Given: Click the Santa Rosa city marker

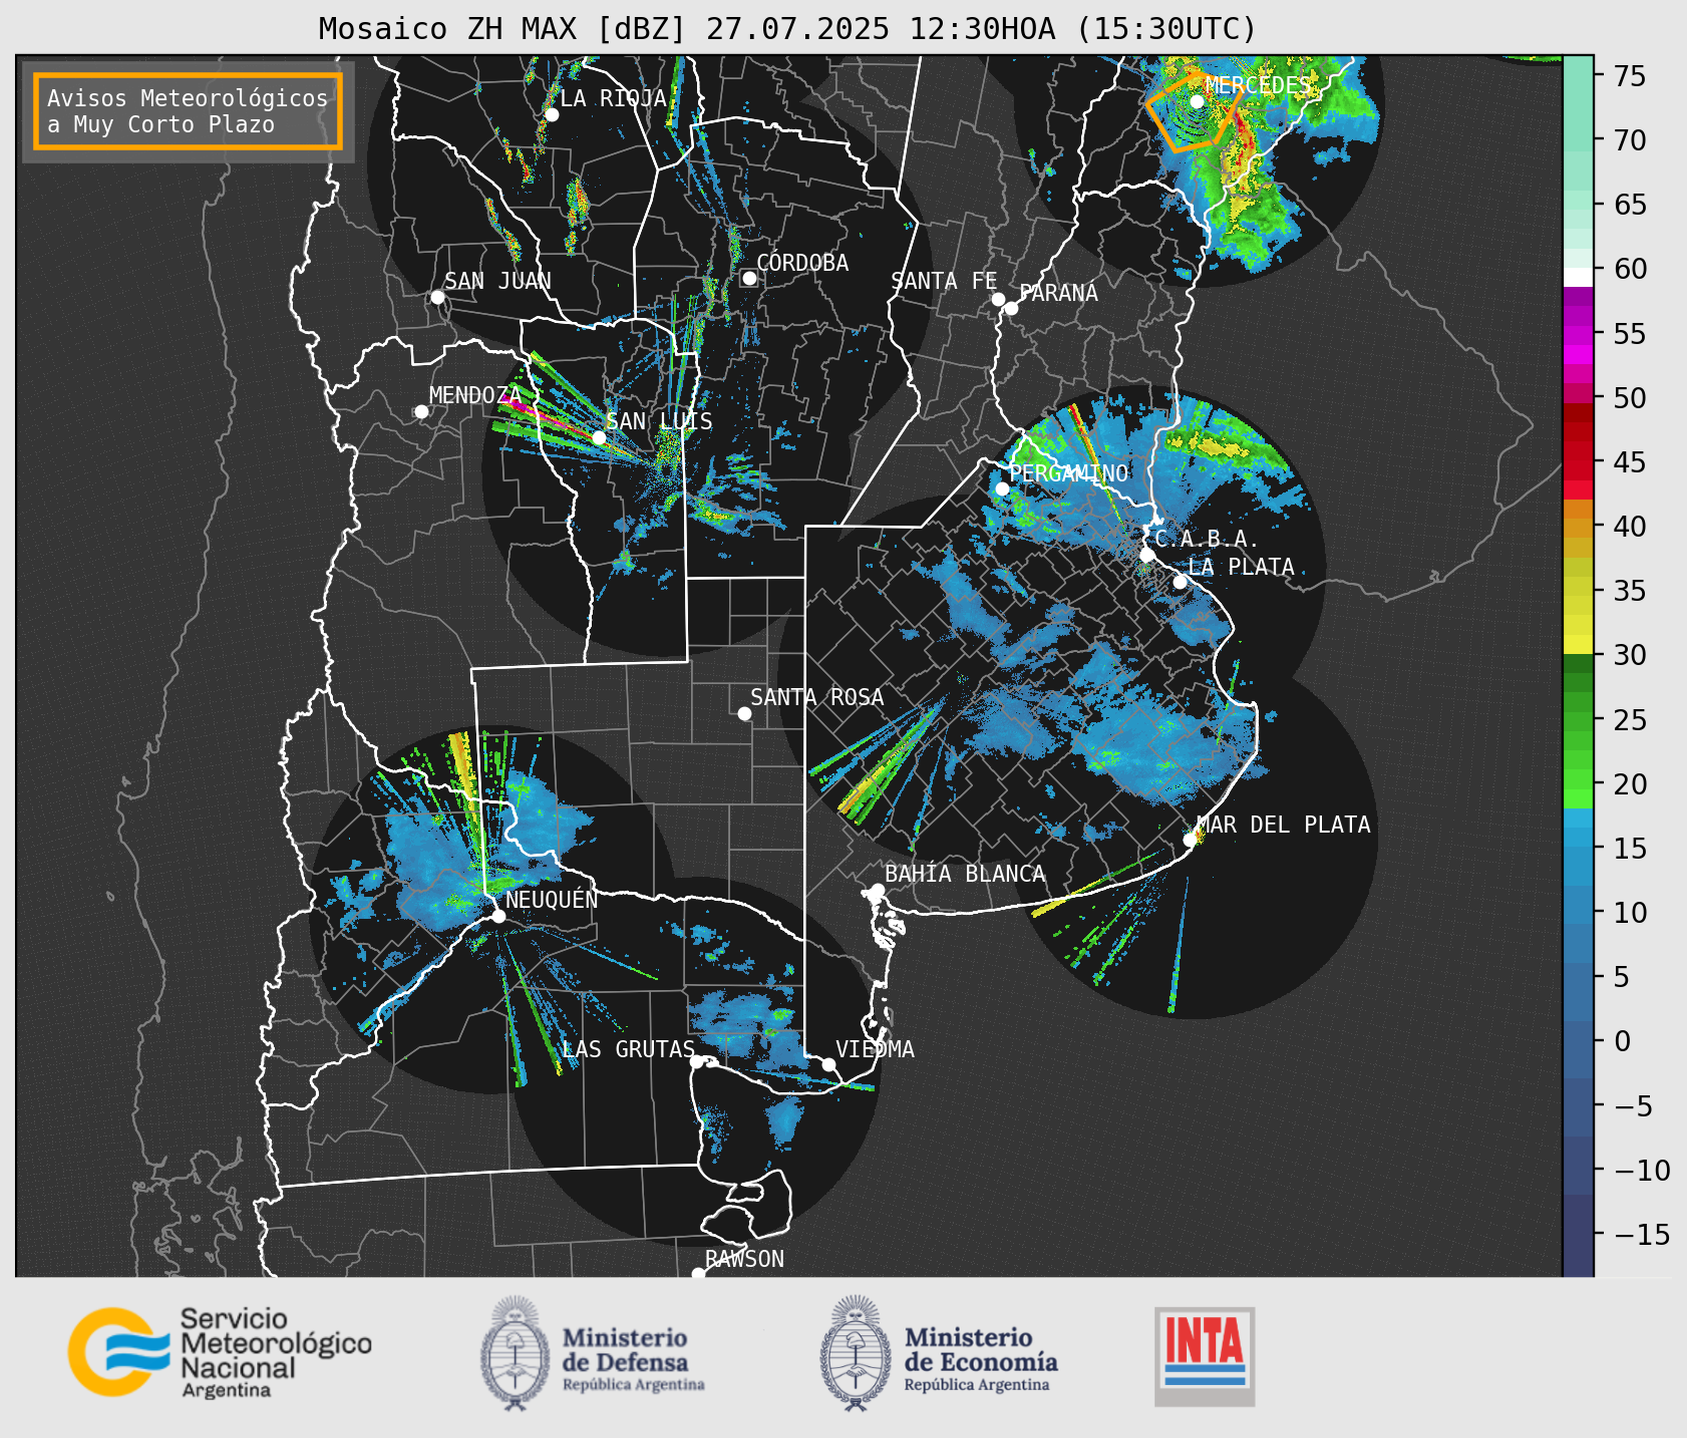Looking at the screenshot, I should tap(744, 713).
